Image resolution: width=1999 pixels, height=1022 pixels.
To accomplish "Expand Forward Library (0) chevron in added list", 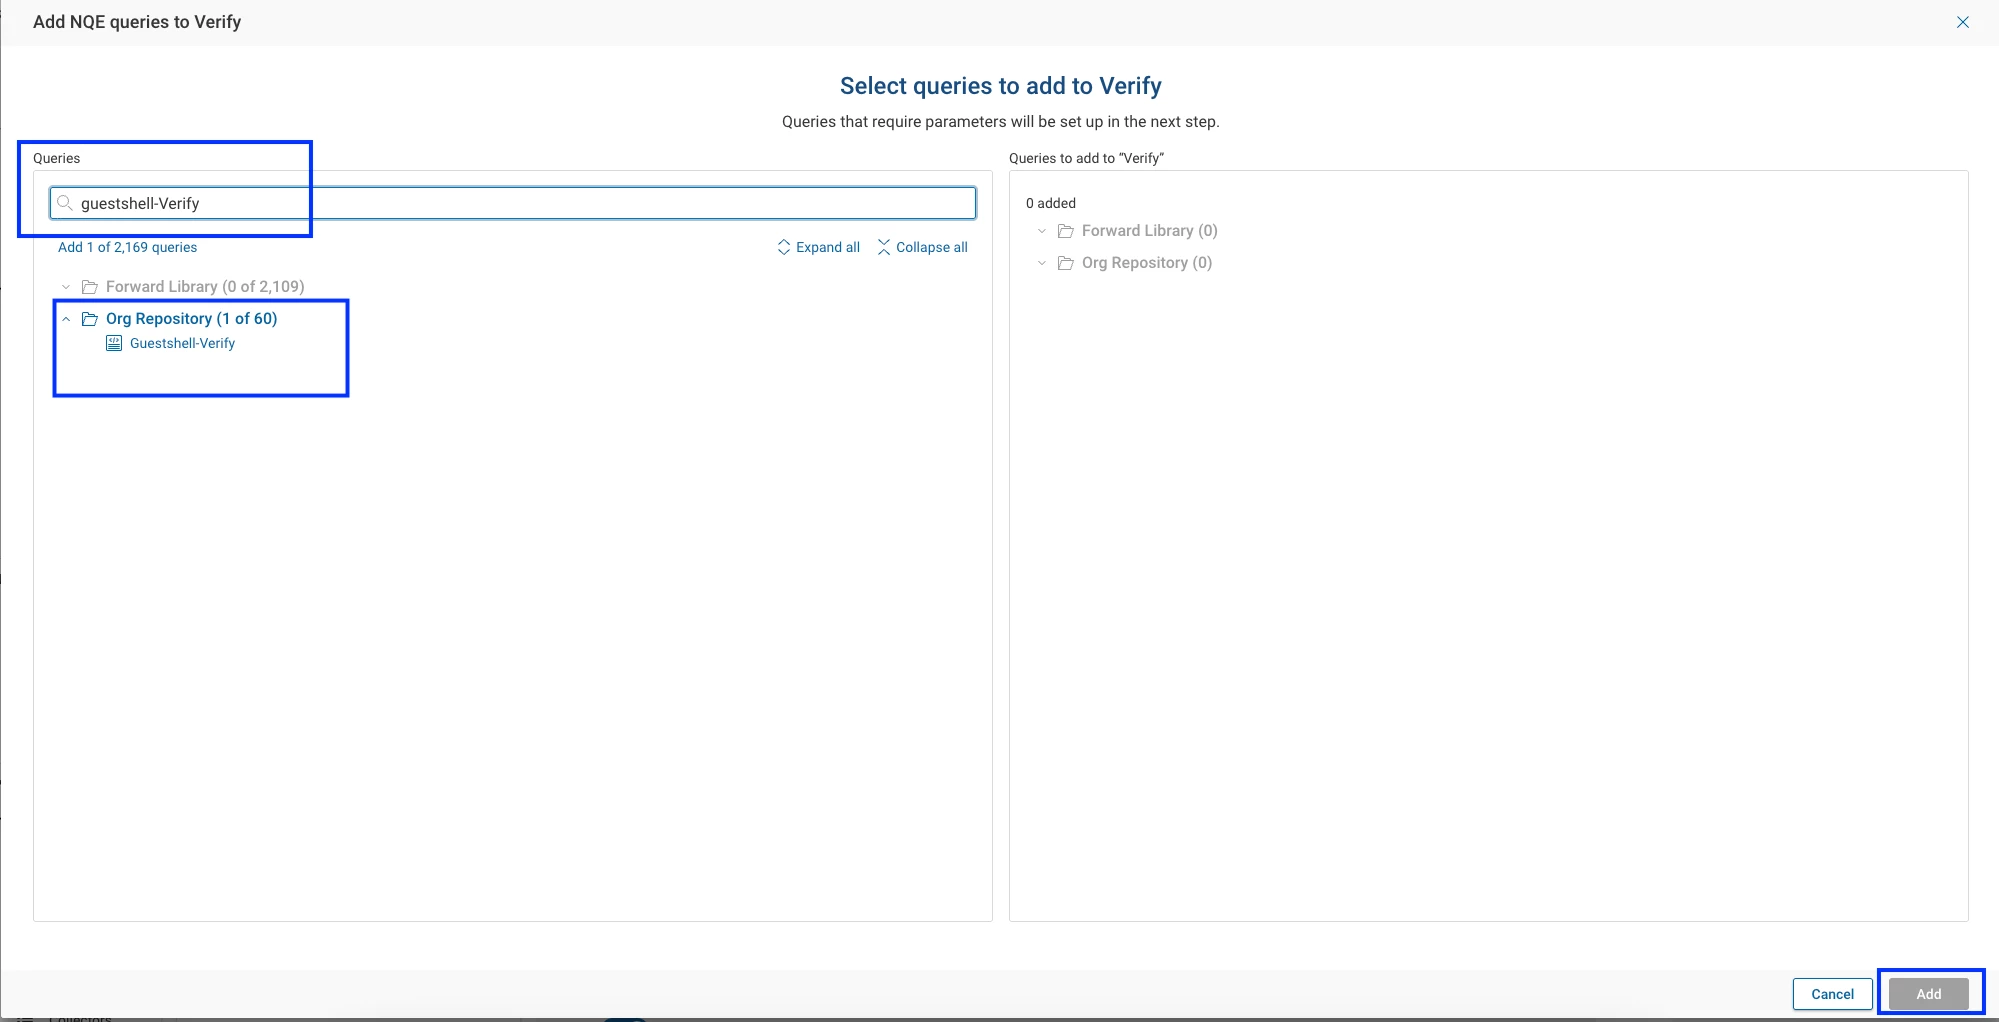I will [1042, 231].
